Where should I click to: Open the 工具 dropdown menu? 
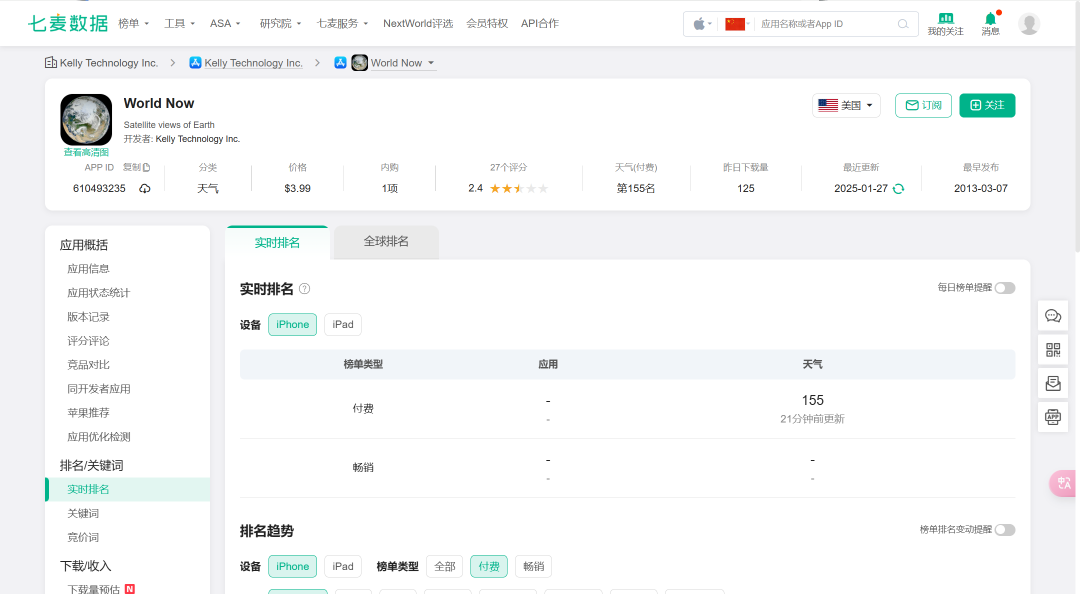[179, 23]
